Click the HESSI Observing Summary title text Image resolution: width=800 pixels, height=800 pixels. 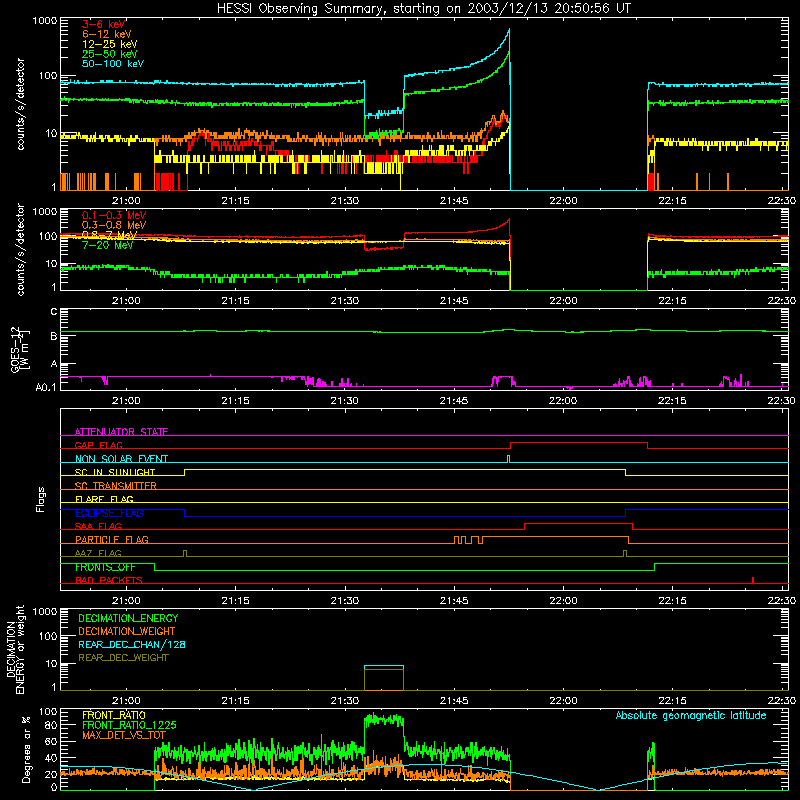[423, 8]
